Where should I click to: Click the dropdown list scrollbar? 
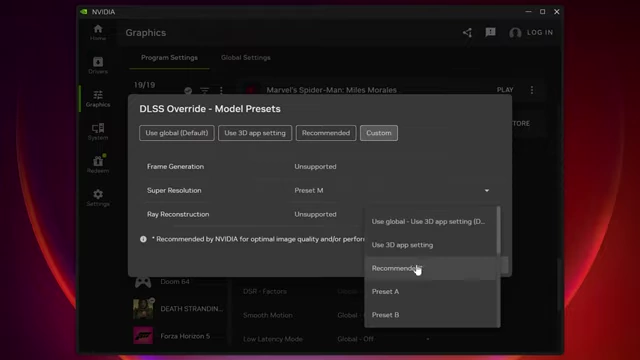coord(498,231)
